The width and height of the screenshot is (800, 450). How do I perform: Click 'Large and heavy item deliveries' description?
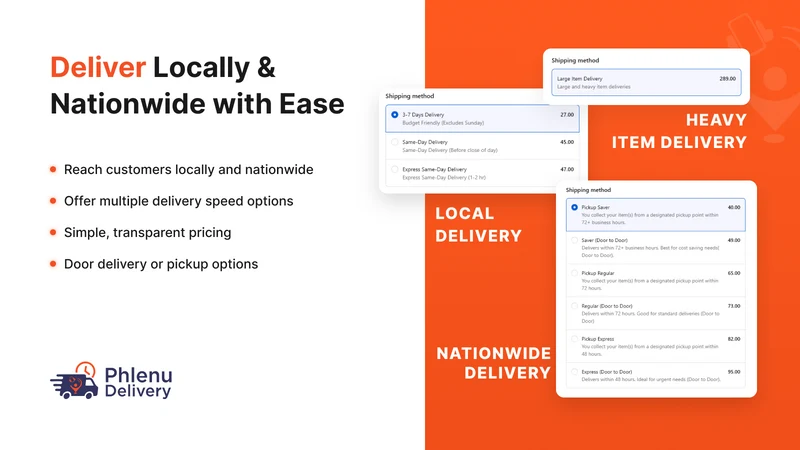pos(593,87)
